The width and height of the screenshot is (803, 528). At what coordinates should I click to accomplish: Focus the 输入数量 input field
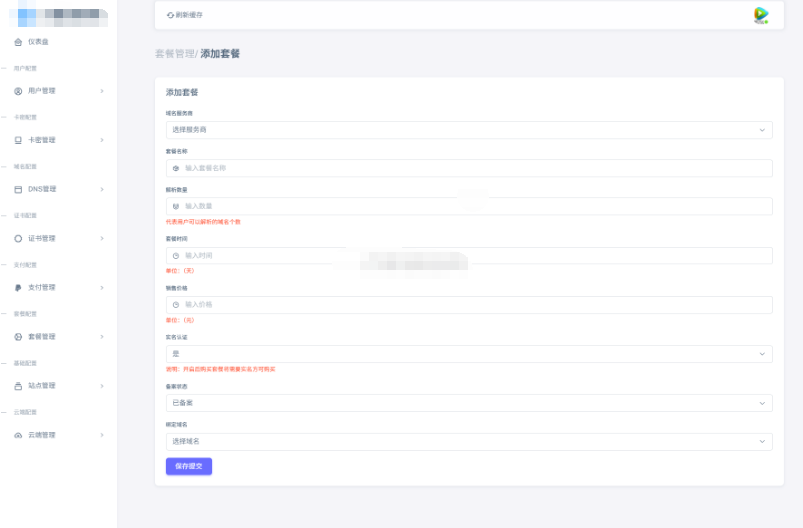[x=469, y=206]
